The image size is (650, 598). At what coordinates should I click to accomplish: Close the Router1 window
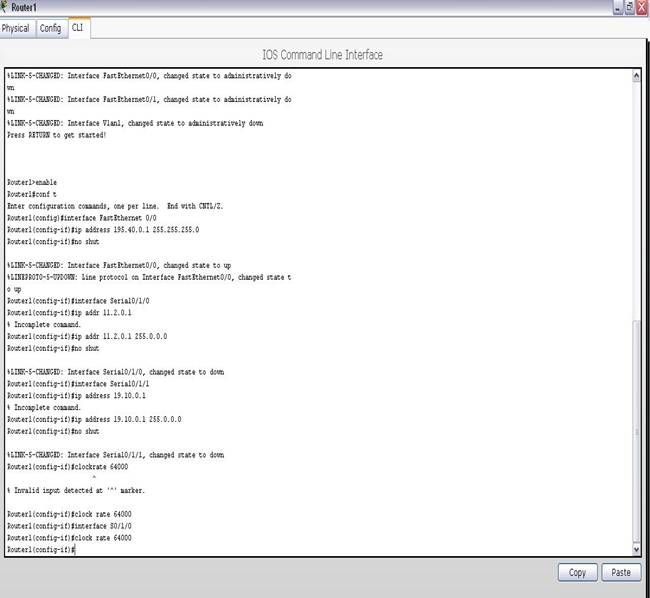[x=642, y=7]
